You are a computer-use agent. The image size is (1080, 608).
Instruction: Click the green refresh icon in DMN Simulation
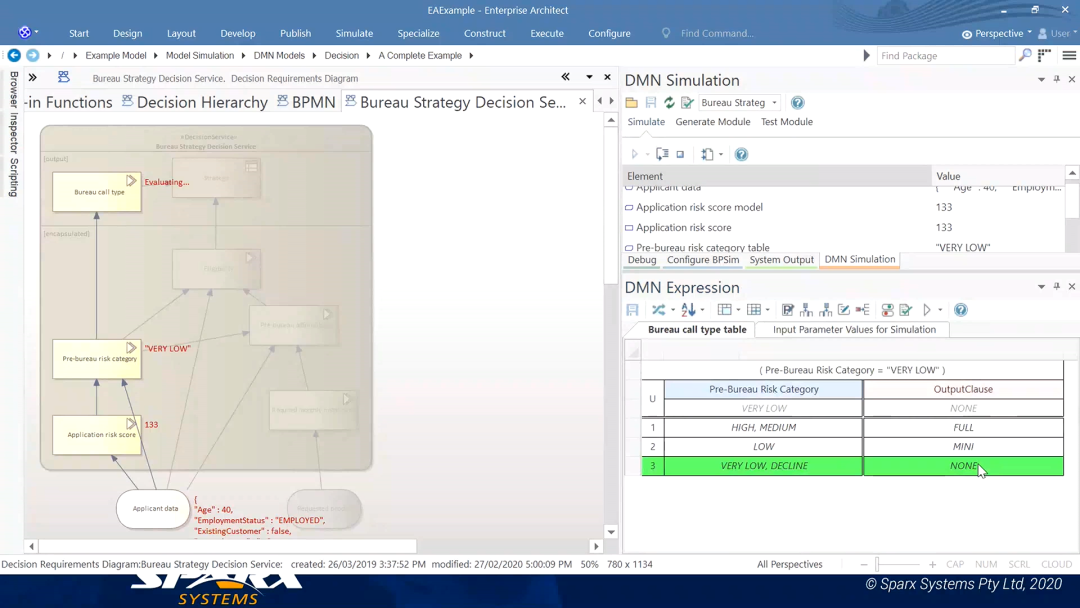pyautogui.click(x=669, y=103)
